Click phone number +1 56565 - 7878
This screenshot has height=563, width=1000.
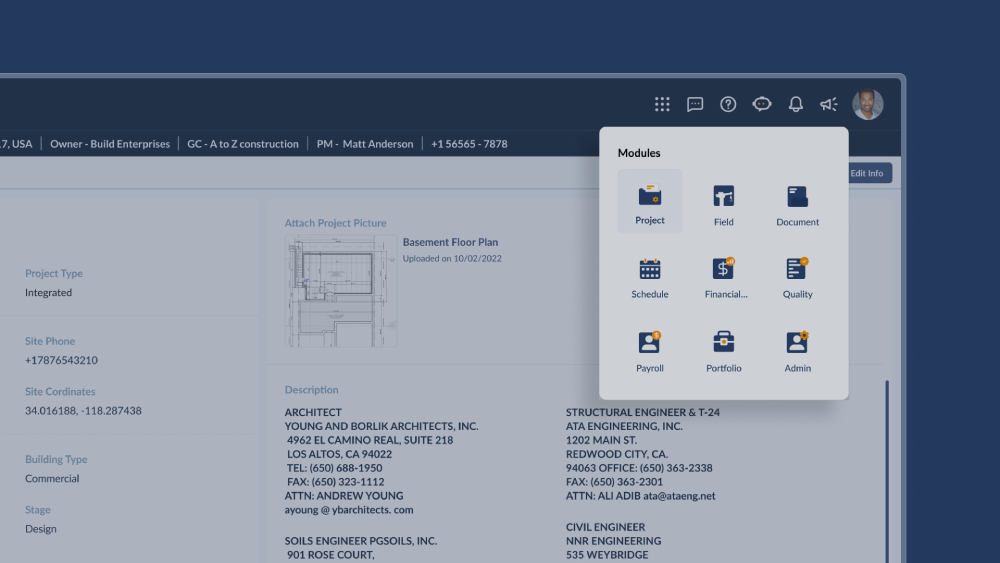click(x=469, y=143)
